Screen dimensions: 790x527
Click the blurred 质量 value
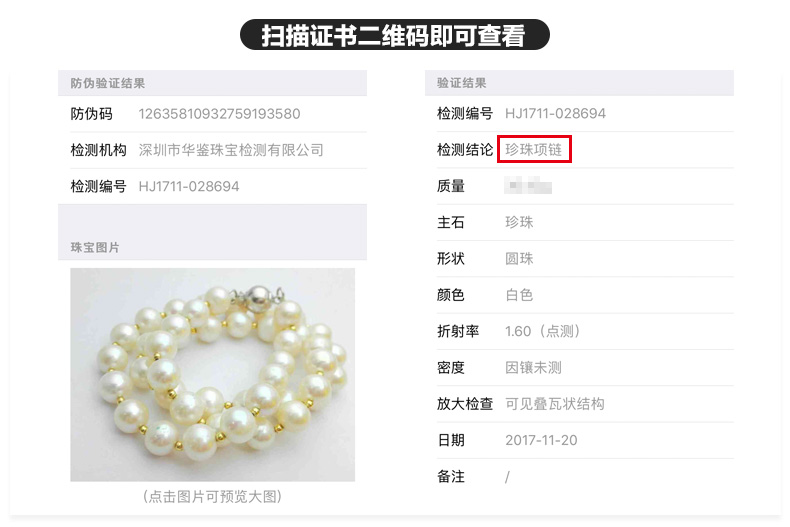528,185
